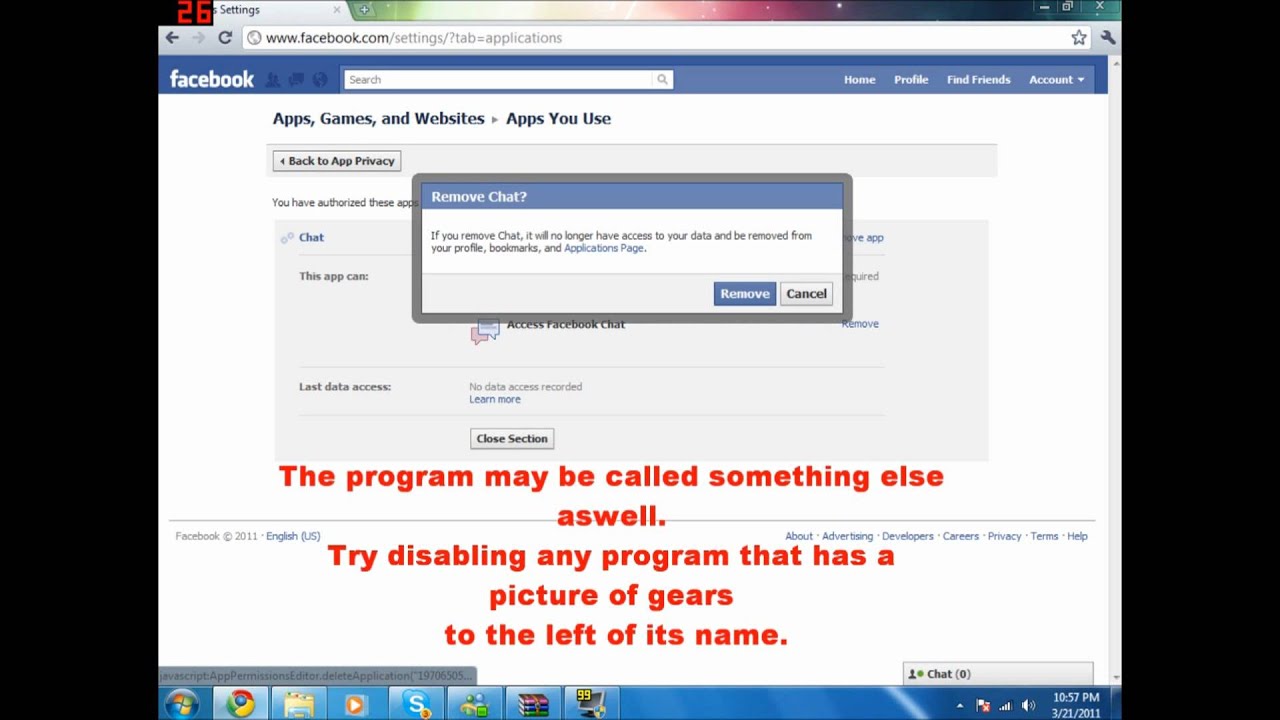
Task: Click the Chrome taskbar icon
Action: [x=239, y=704]
